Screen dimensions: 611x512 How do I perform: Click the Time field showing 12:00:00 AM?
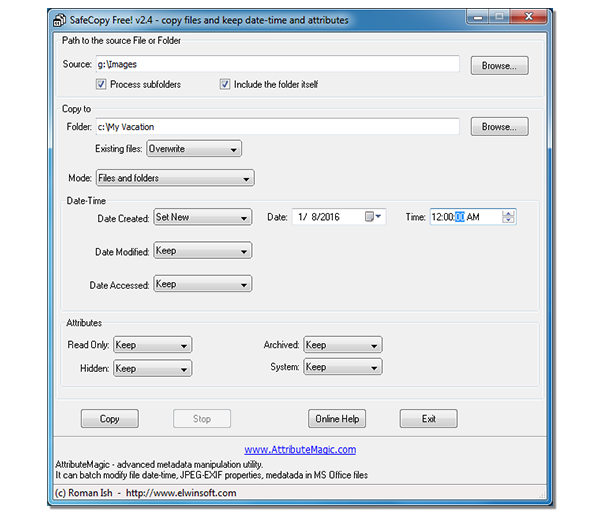tap(473, 217)
